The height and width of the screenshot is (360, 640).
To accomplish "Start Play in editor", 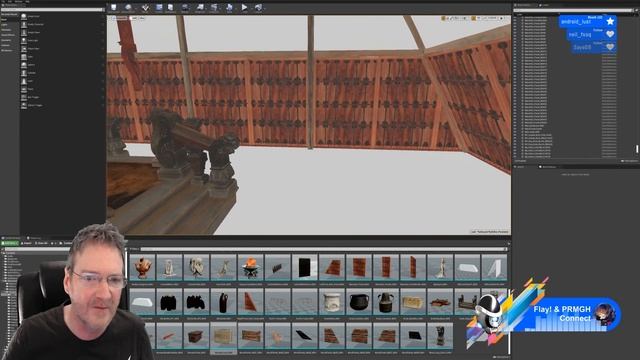I will (x=244, y=8).
